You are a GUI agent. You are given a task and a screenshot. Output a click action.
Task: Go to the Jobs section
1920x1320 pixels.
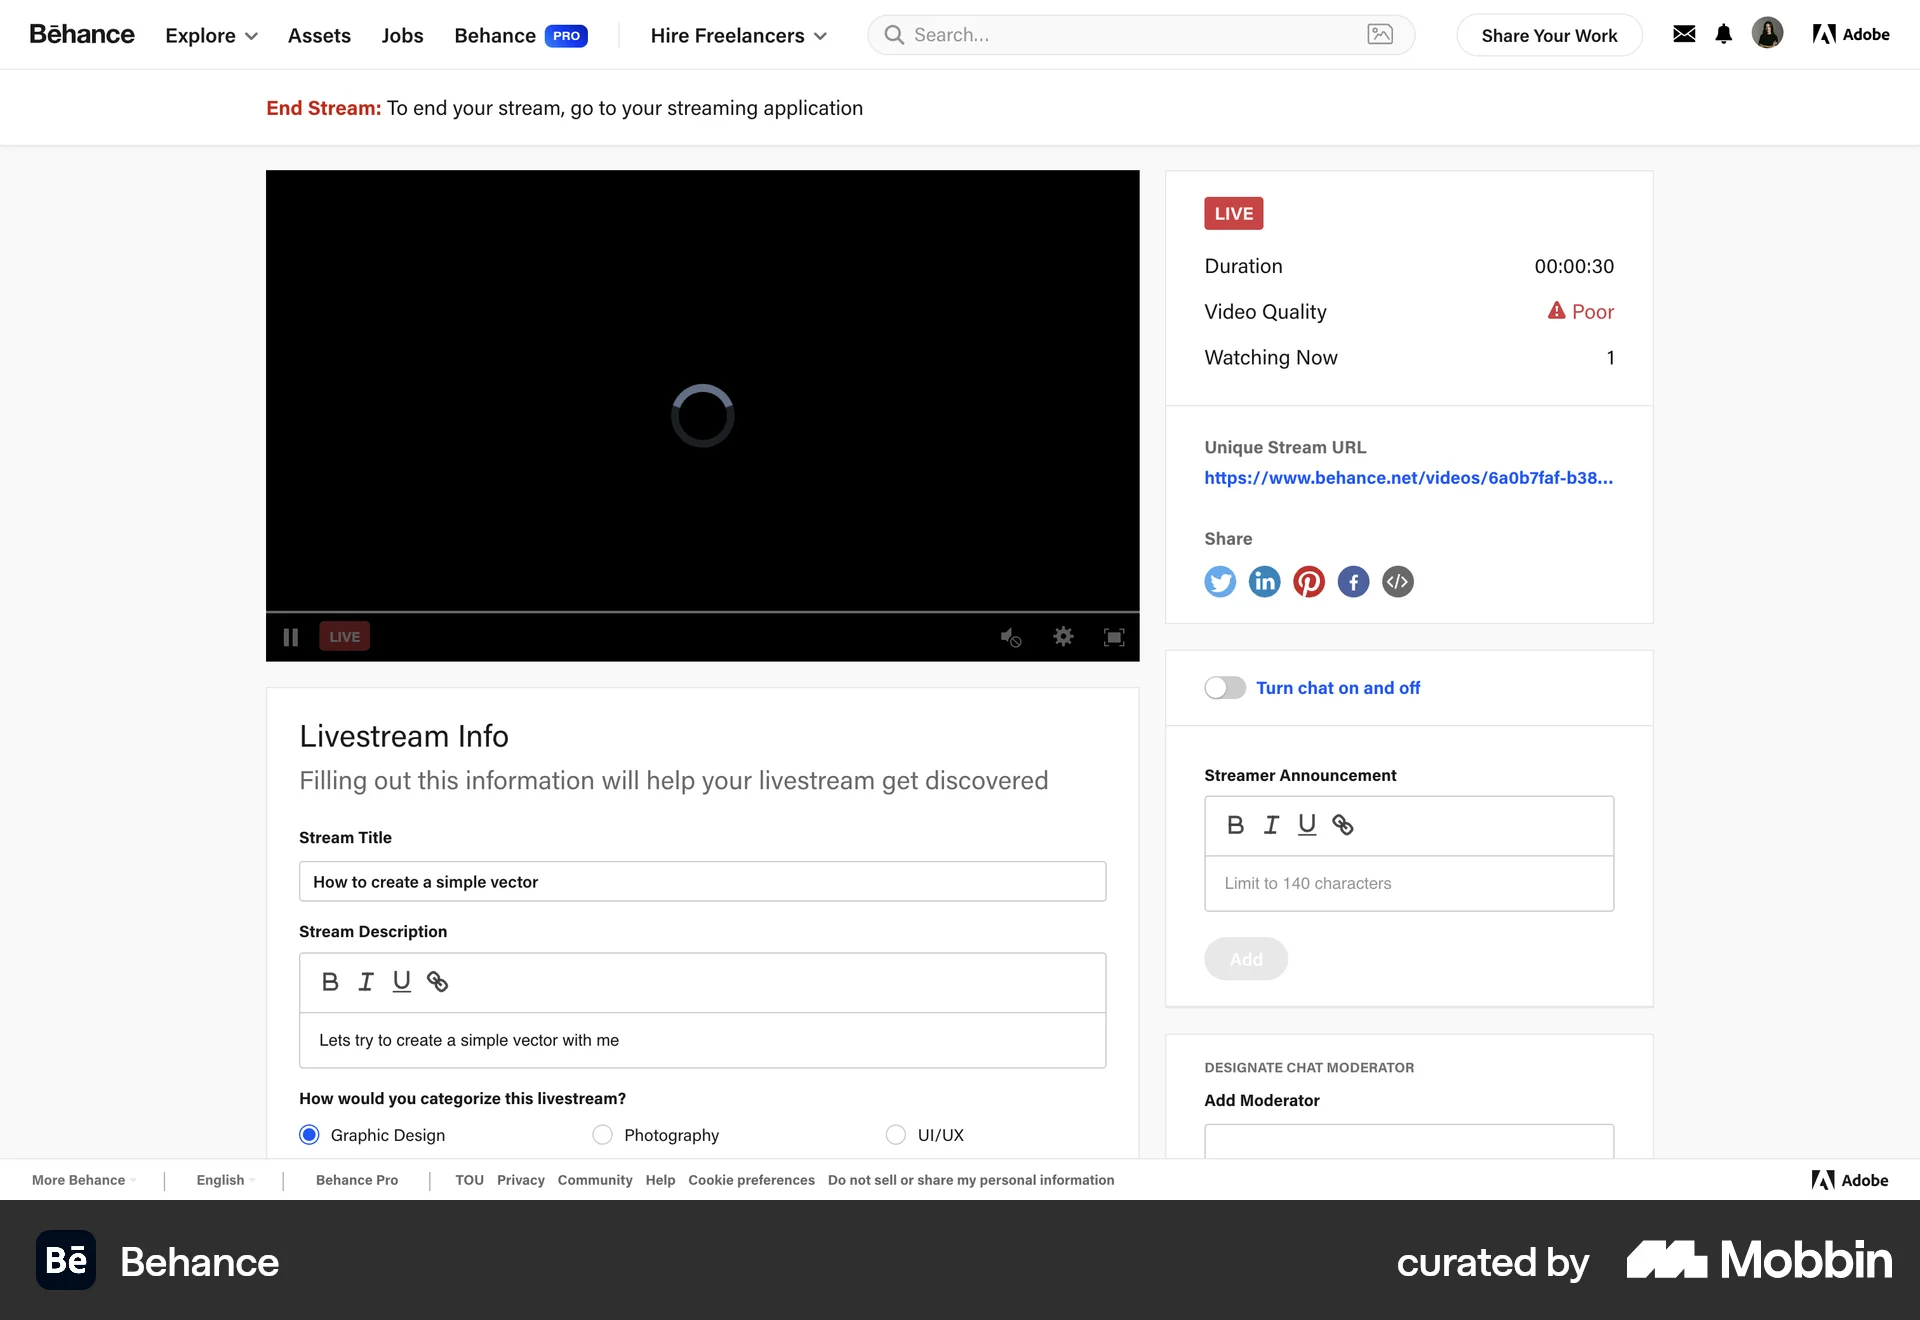(402, 35)
